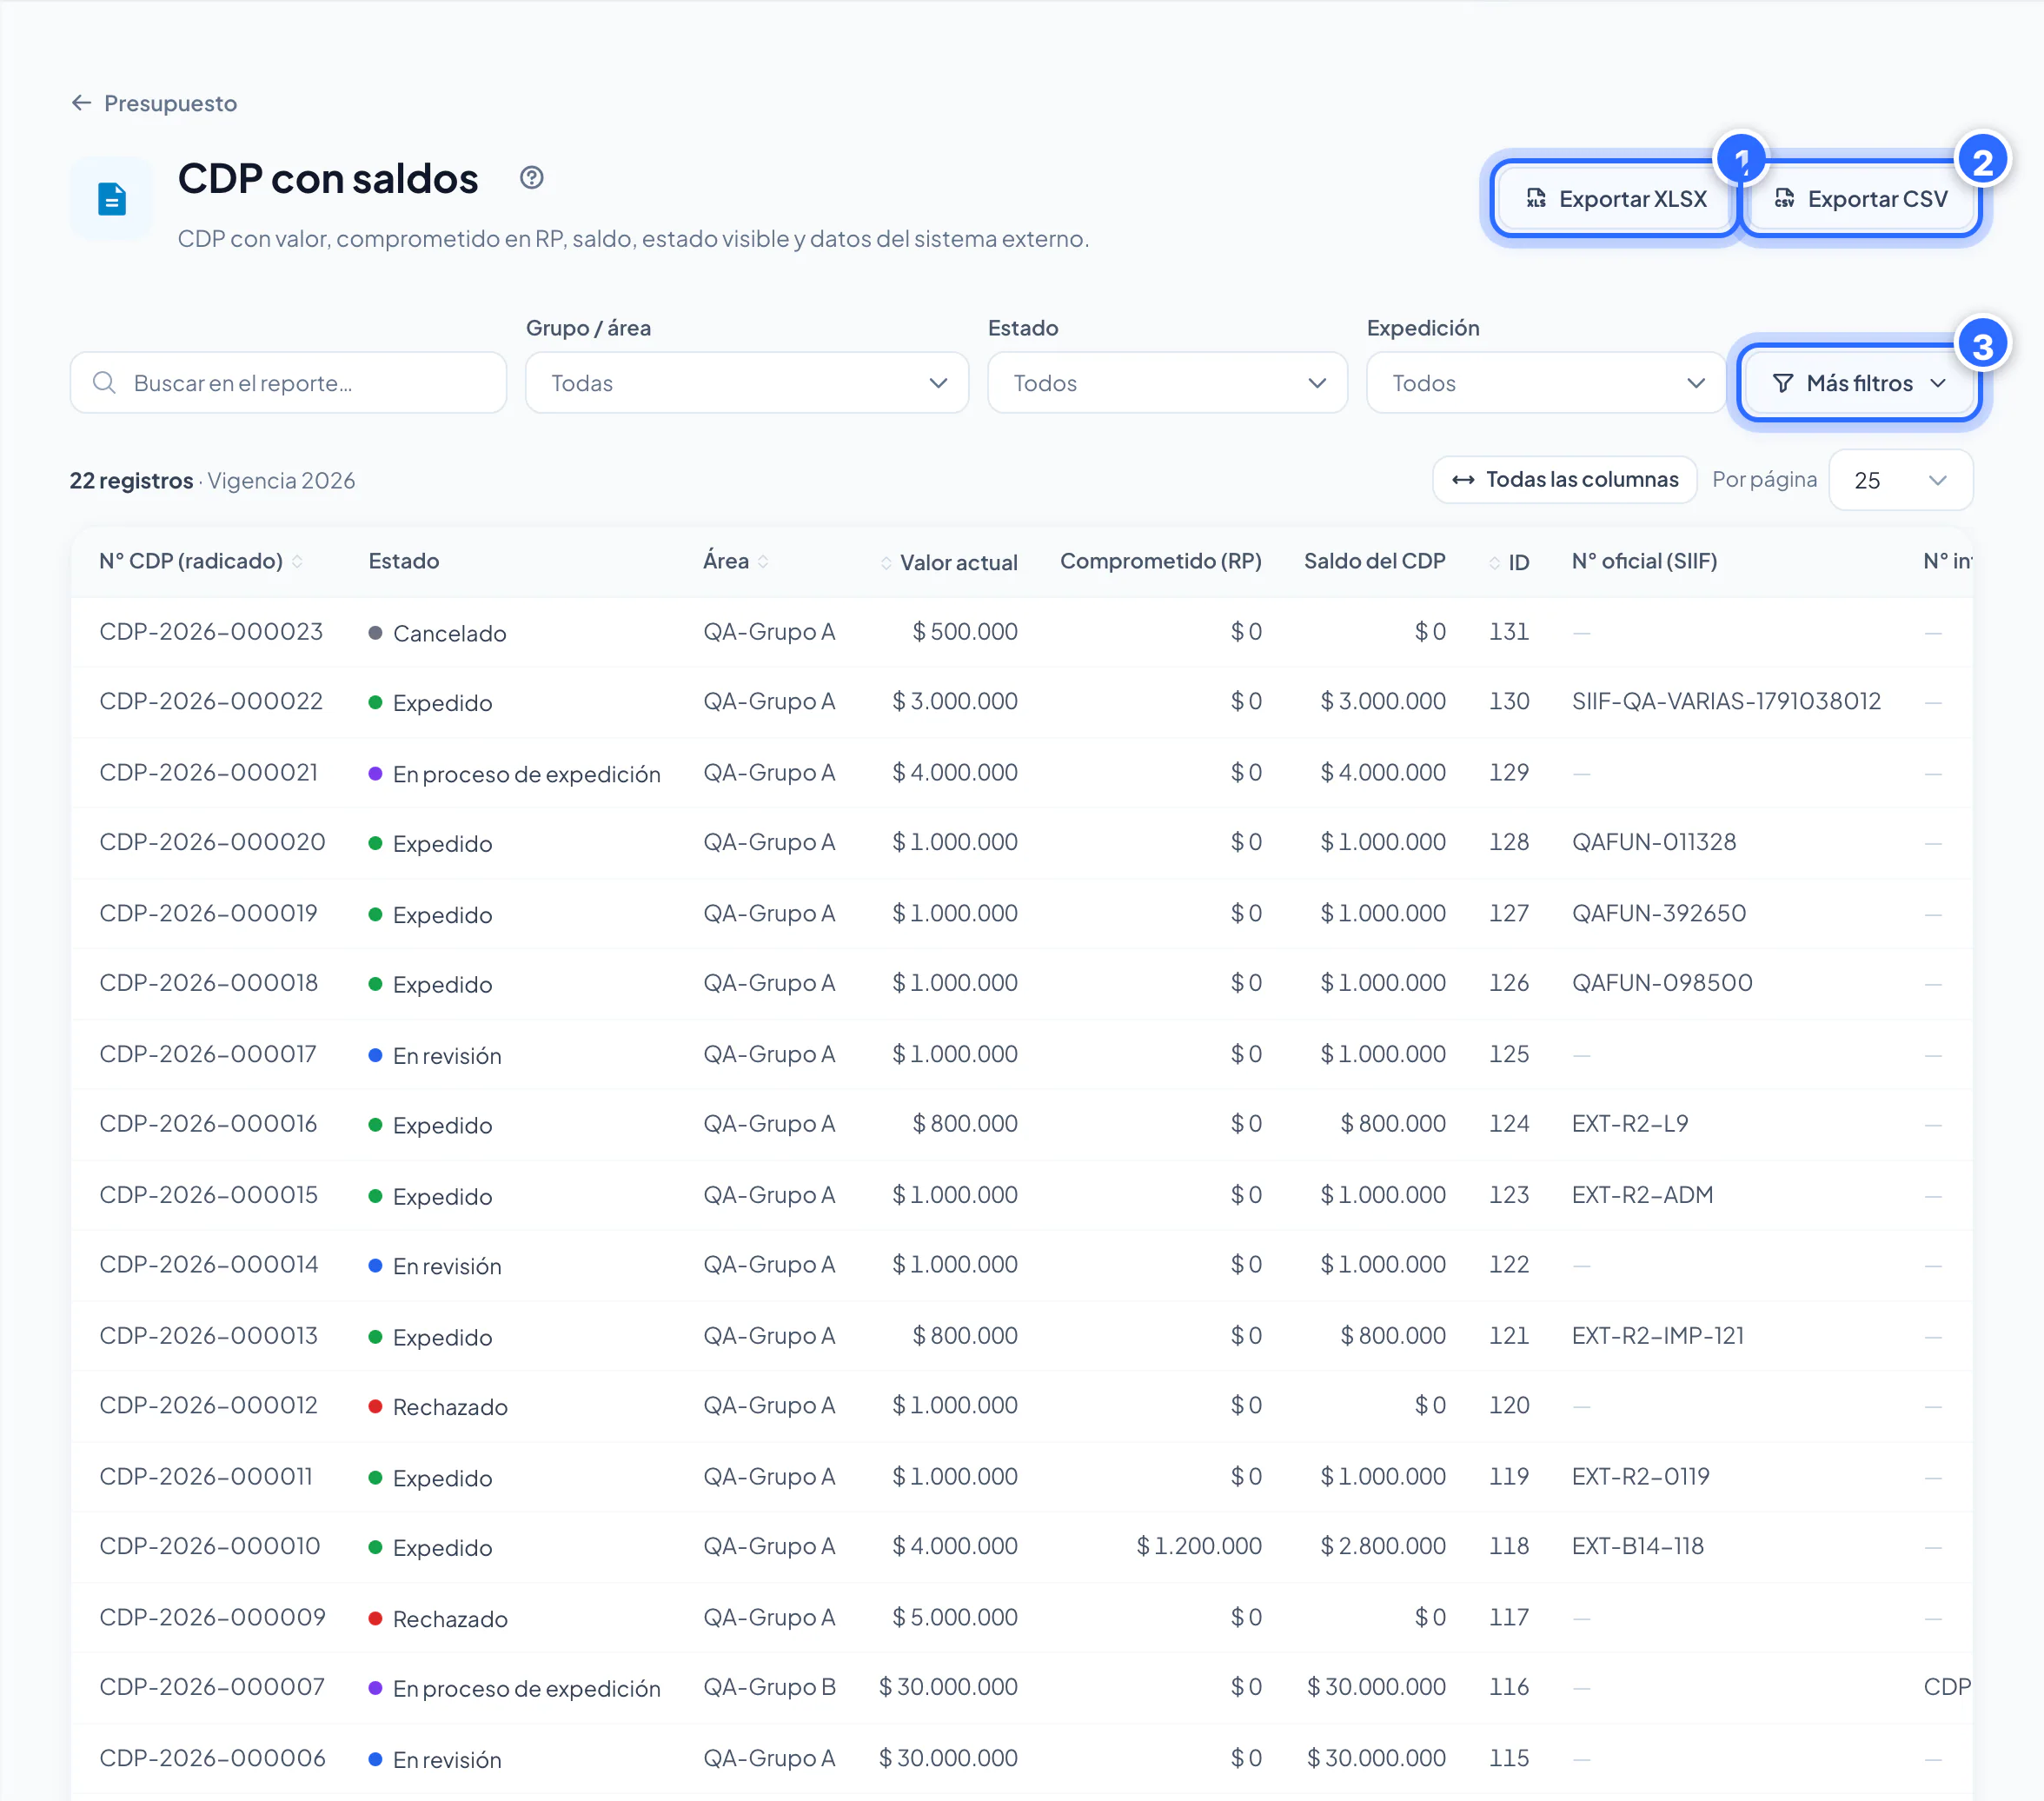Viewport: 2044px width, 1801px height.
Task: Click the Estado column header in the table
Action: point(404,562)
